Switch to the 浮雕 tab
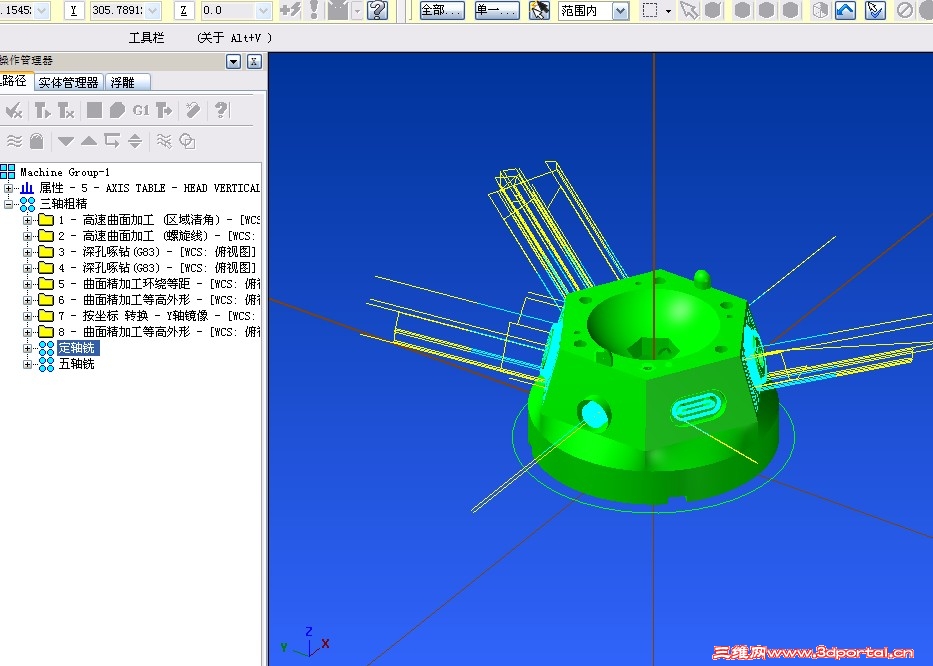This screenshot has width=933, height=666. coord(126,82)
